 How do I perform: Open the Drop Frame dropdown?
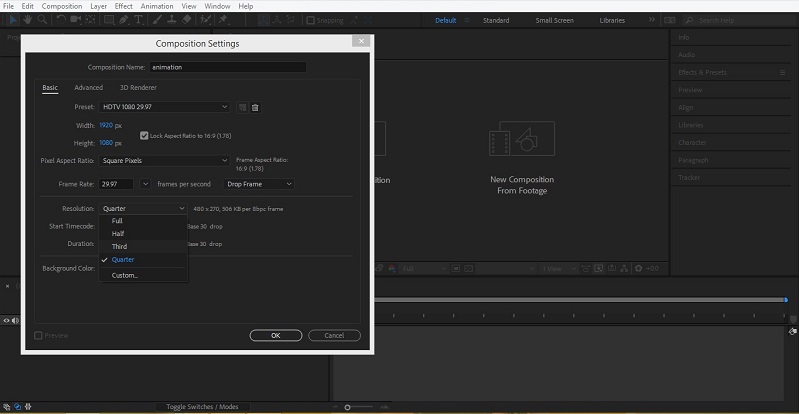(x=259, y=184)
